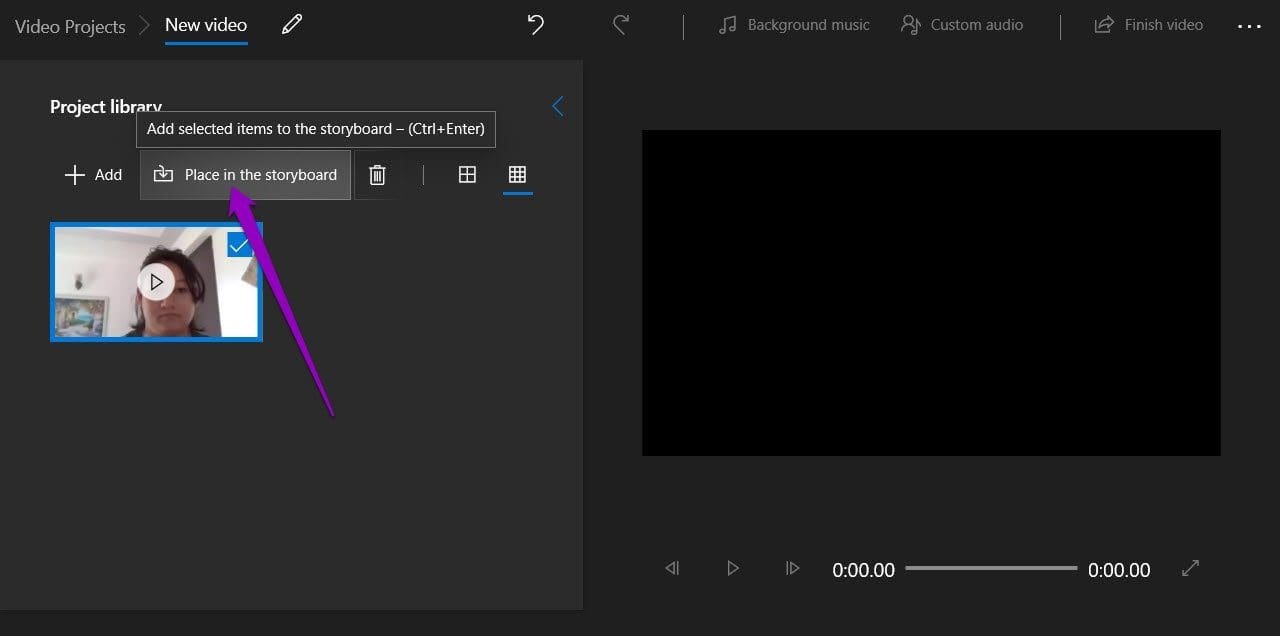Click the preview seek bar

[x=991, y=568]
